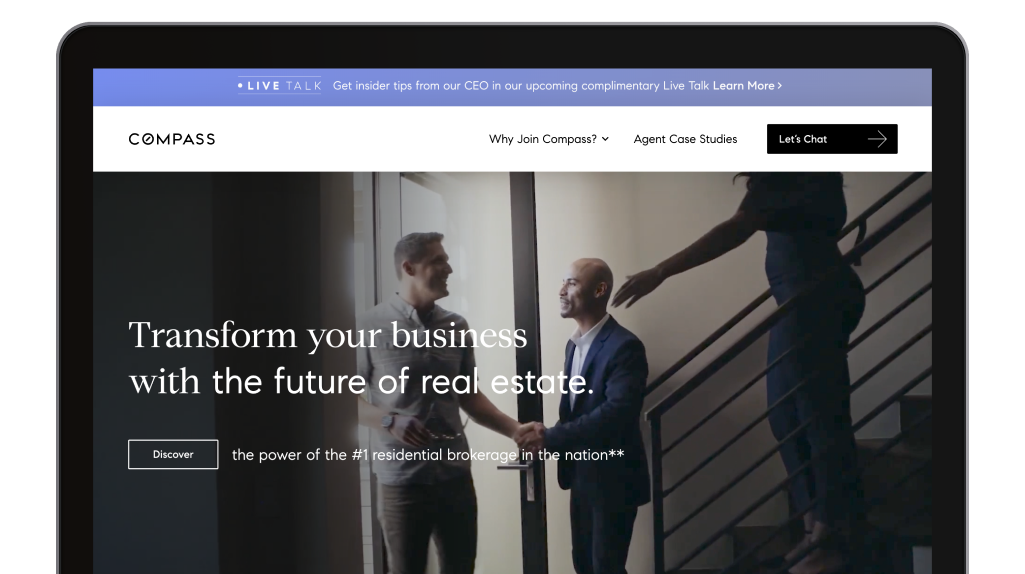Click the Transform your business headline
This screenshot has height=574, width=1025.
click(x=328, y=335)
